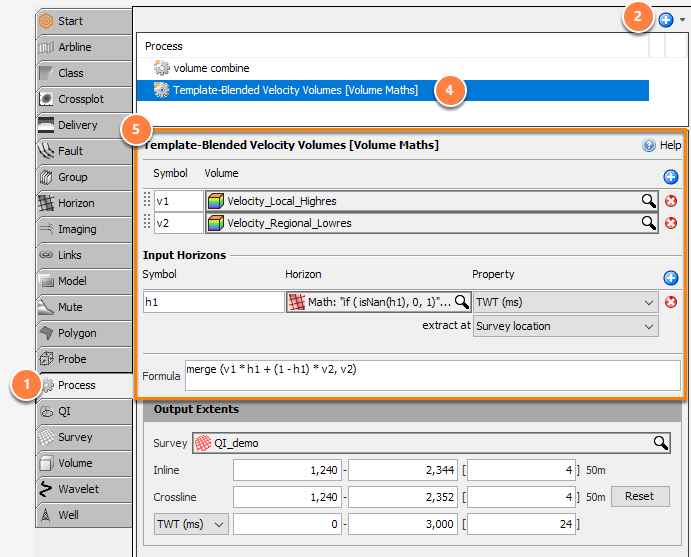Select the Process tab

tap(85, 385)
